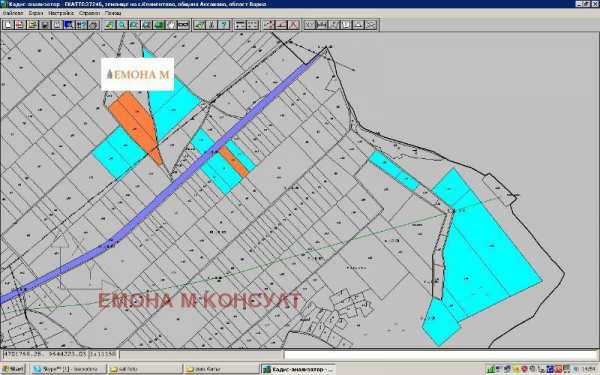The height and width of the screenshot is (375, 600).
Task: Click the system tray clock
Action: (x=590, y=369)
